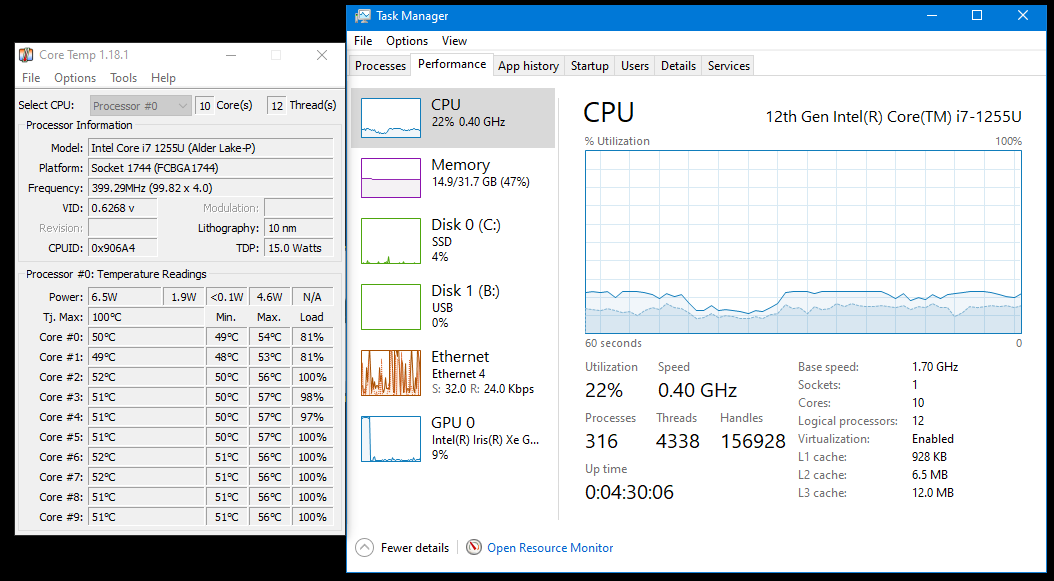Switch to the Processes tab
Viewport: 1054px width, 581px height.
click(380, 66)
